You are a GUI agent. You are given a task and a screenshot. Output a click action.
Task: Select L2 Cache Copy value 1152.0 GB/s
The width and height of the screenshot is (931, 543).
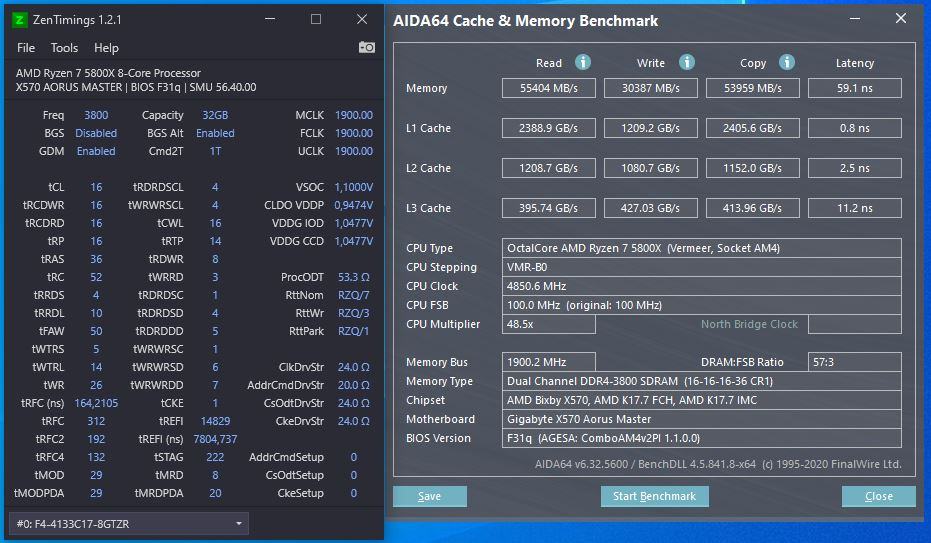point(753,168)
